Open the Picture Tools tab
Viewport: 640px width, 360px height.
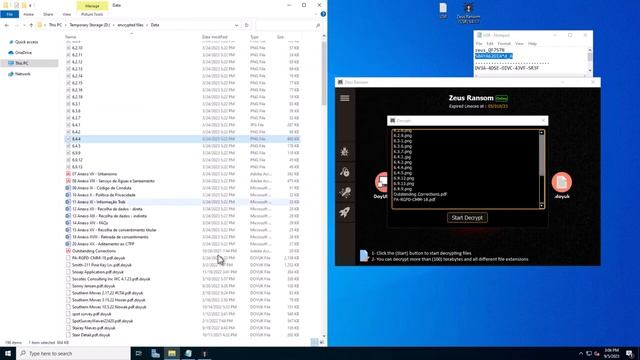click(92, 14)
